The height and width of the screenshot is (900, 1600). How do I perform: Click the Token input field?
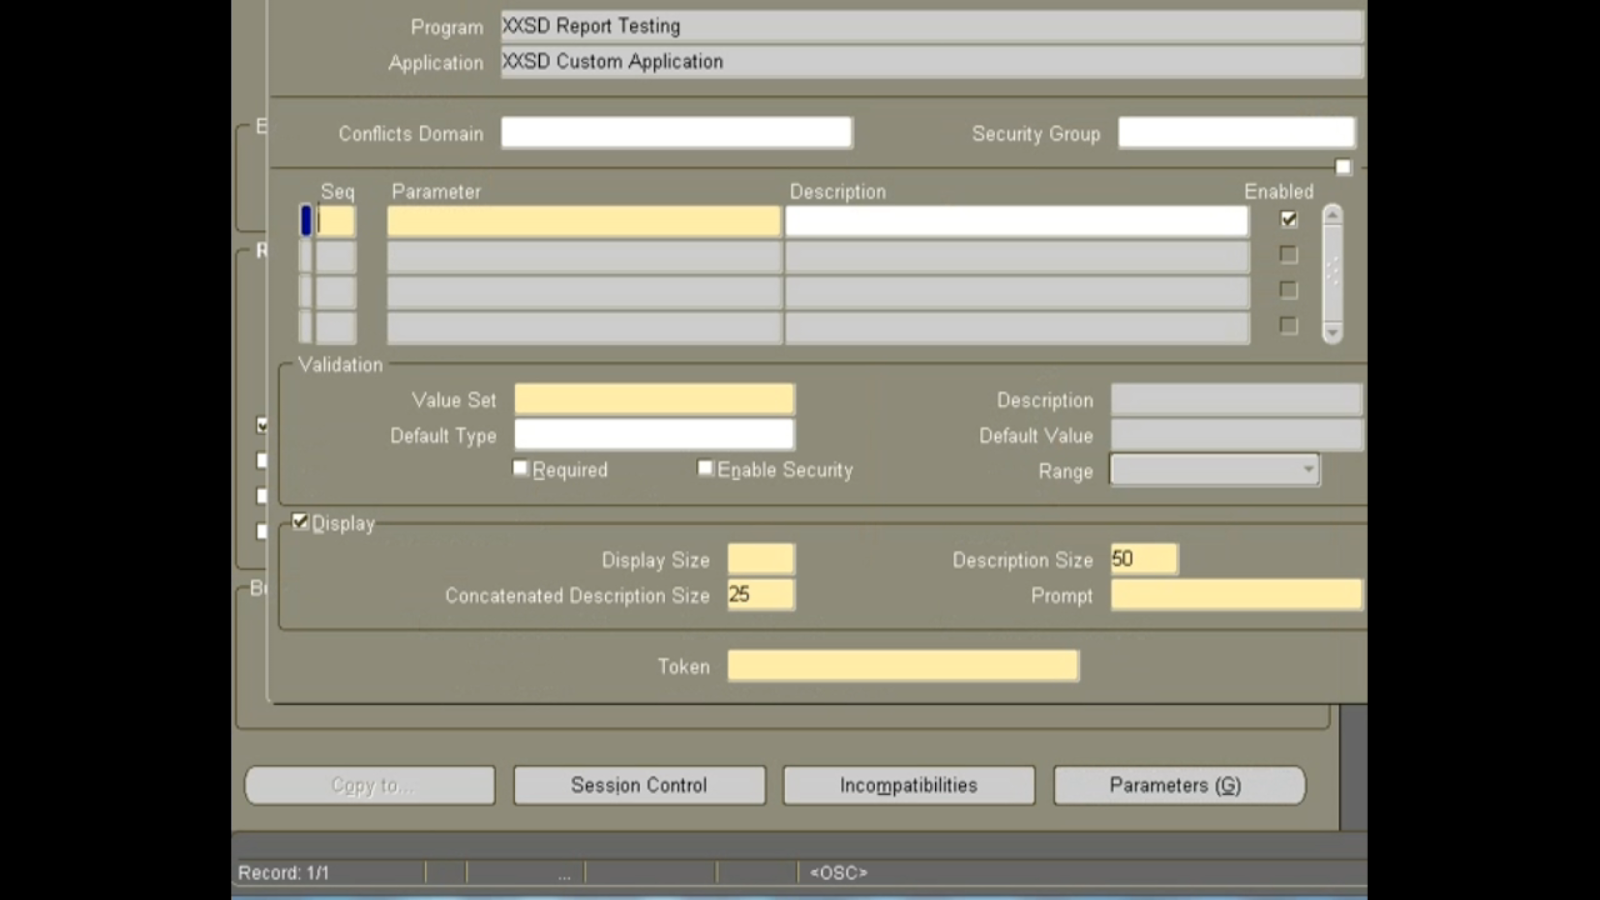pyautogui.click(x=902, y=665)
